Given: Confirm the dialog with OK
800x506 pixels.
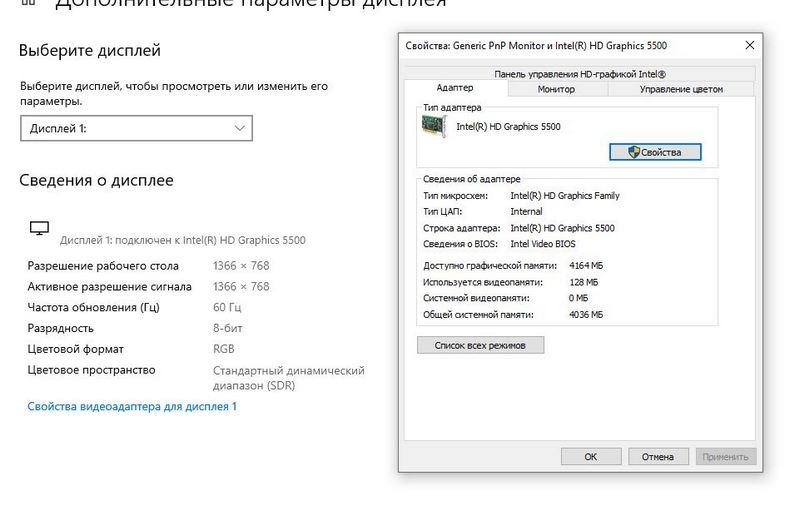Looking at the screenshot, I should click(590, 456).
